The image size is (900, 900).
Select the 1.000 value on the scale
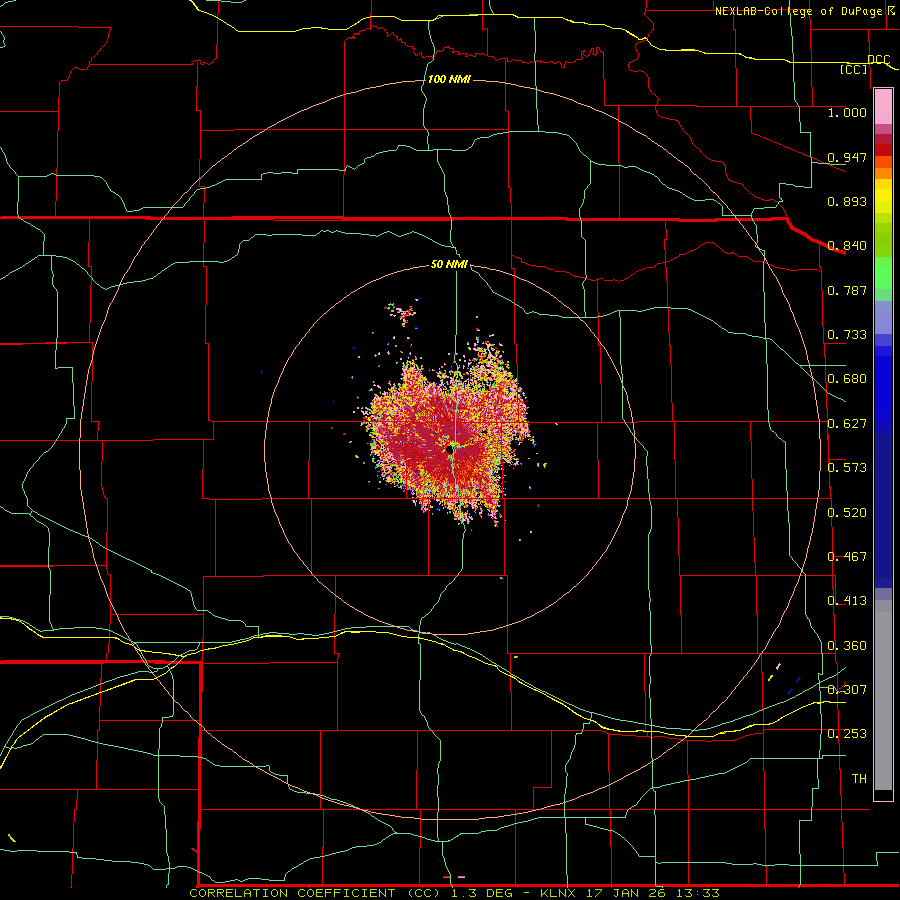coord(847,112)
